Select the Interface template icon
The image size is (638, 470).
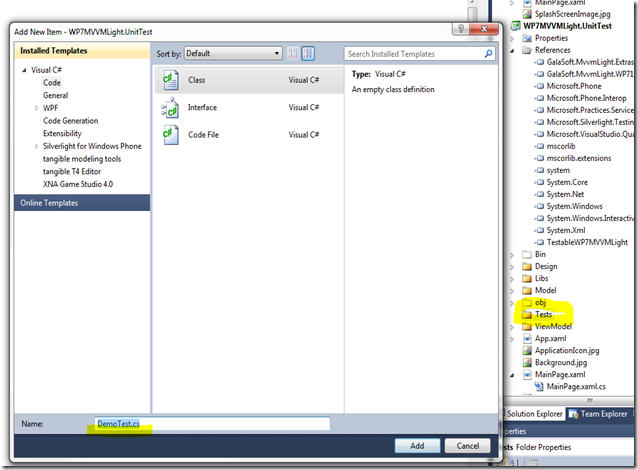[170, 107]
